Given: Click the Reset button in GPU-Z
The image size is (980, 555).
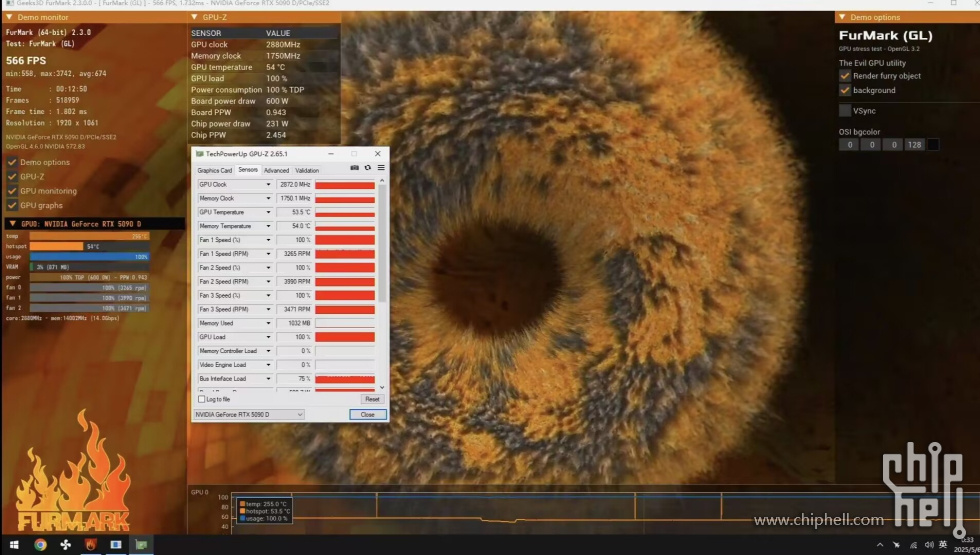Looking at the screenshot, I should click(372, 399).
